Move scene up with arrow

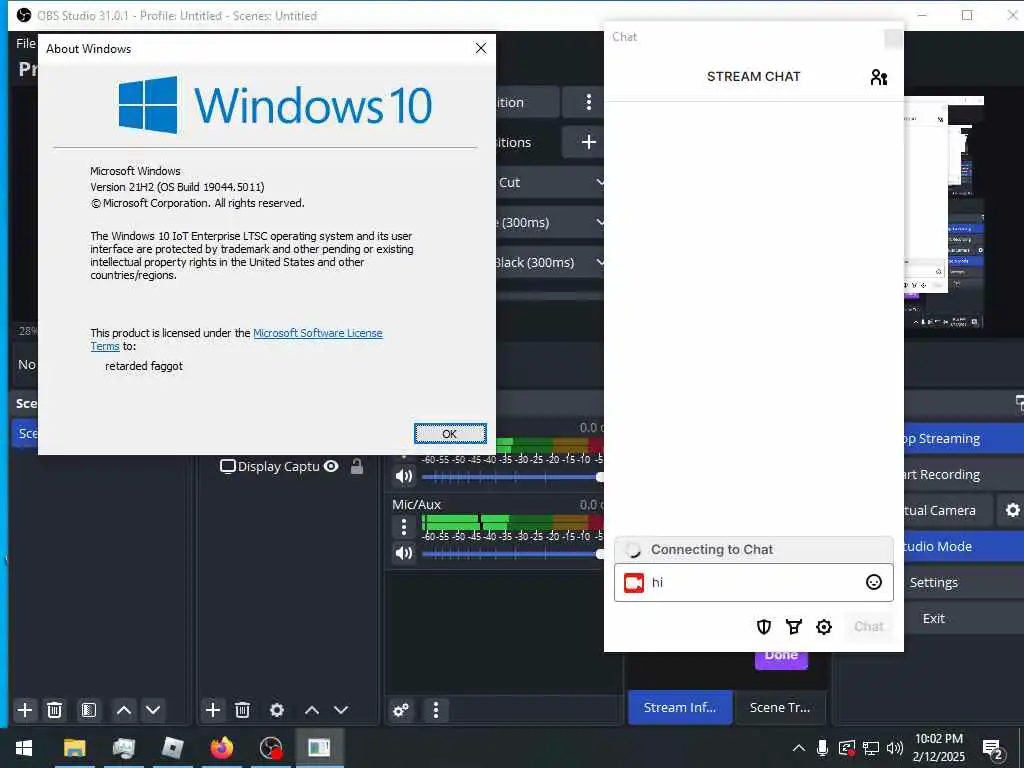[123, 710]
